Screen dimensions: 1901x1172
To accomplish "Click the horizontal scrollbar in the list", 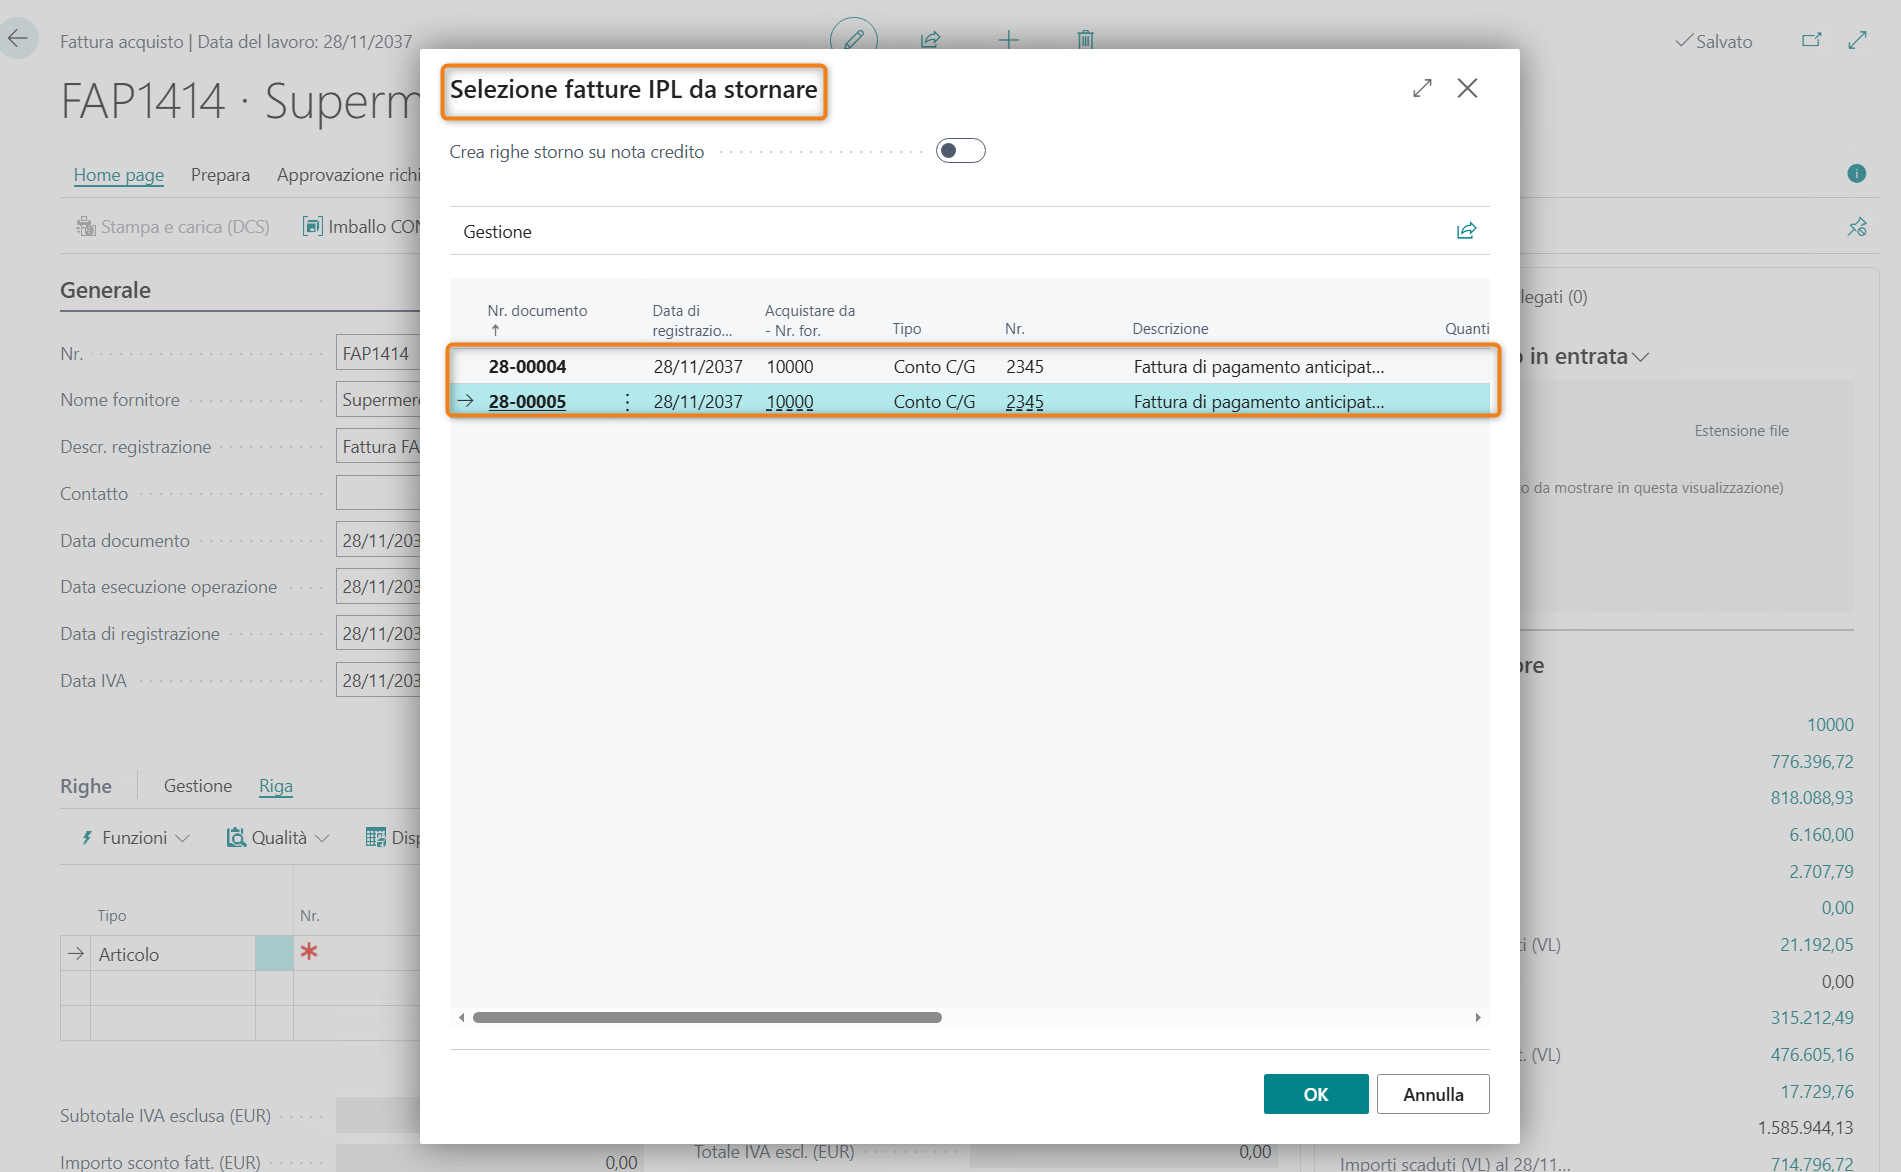I will point(707,1018).
